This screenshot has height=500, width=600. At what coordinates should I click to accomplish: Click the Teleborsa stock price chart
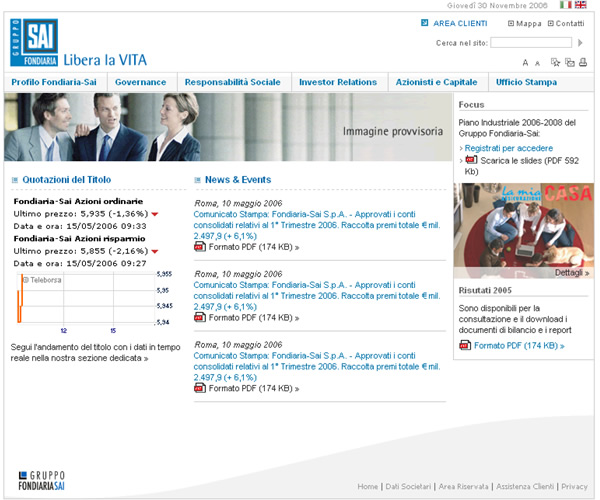[x=94, y=302]
